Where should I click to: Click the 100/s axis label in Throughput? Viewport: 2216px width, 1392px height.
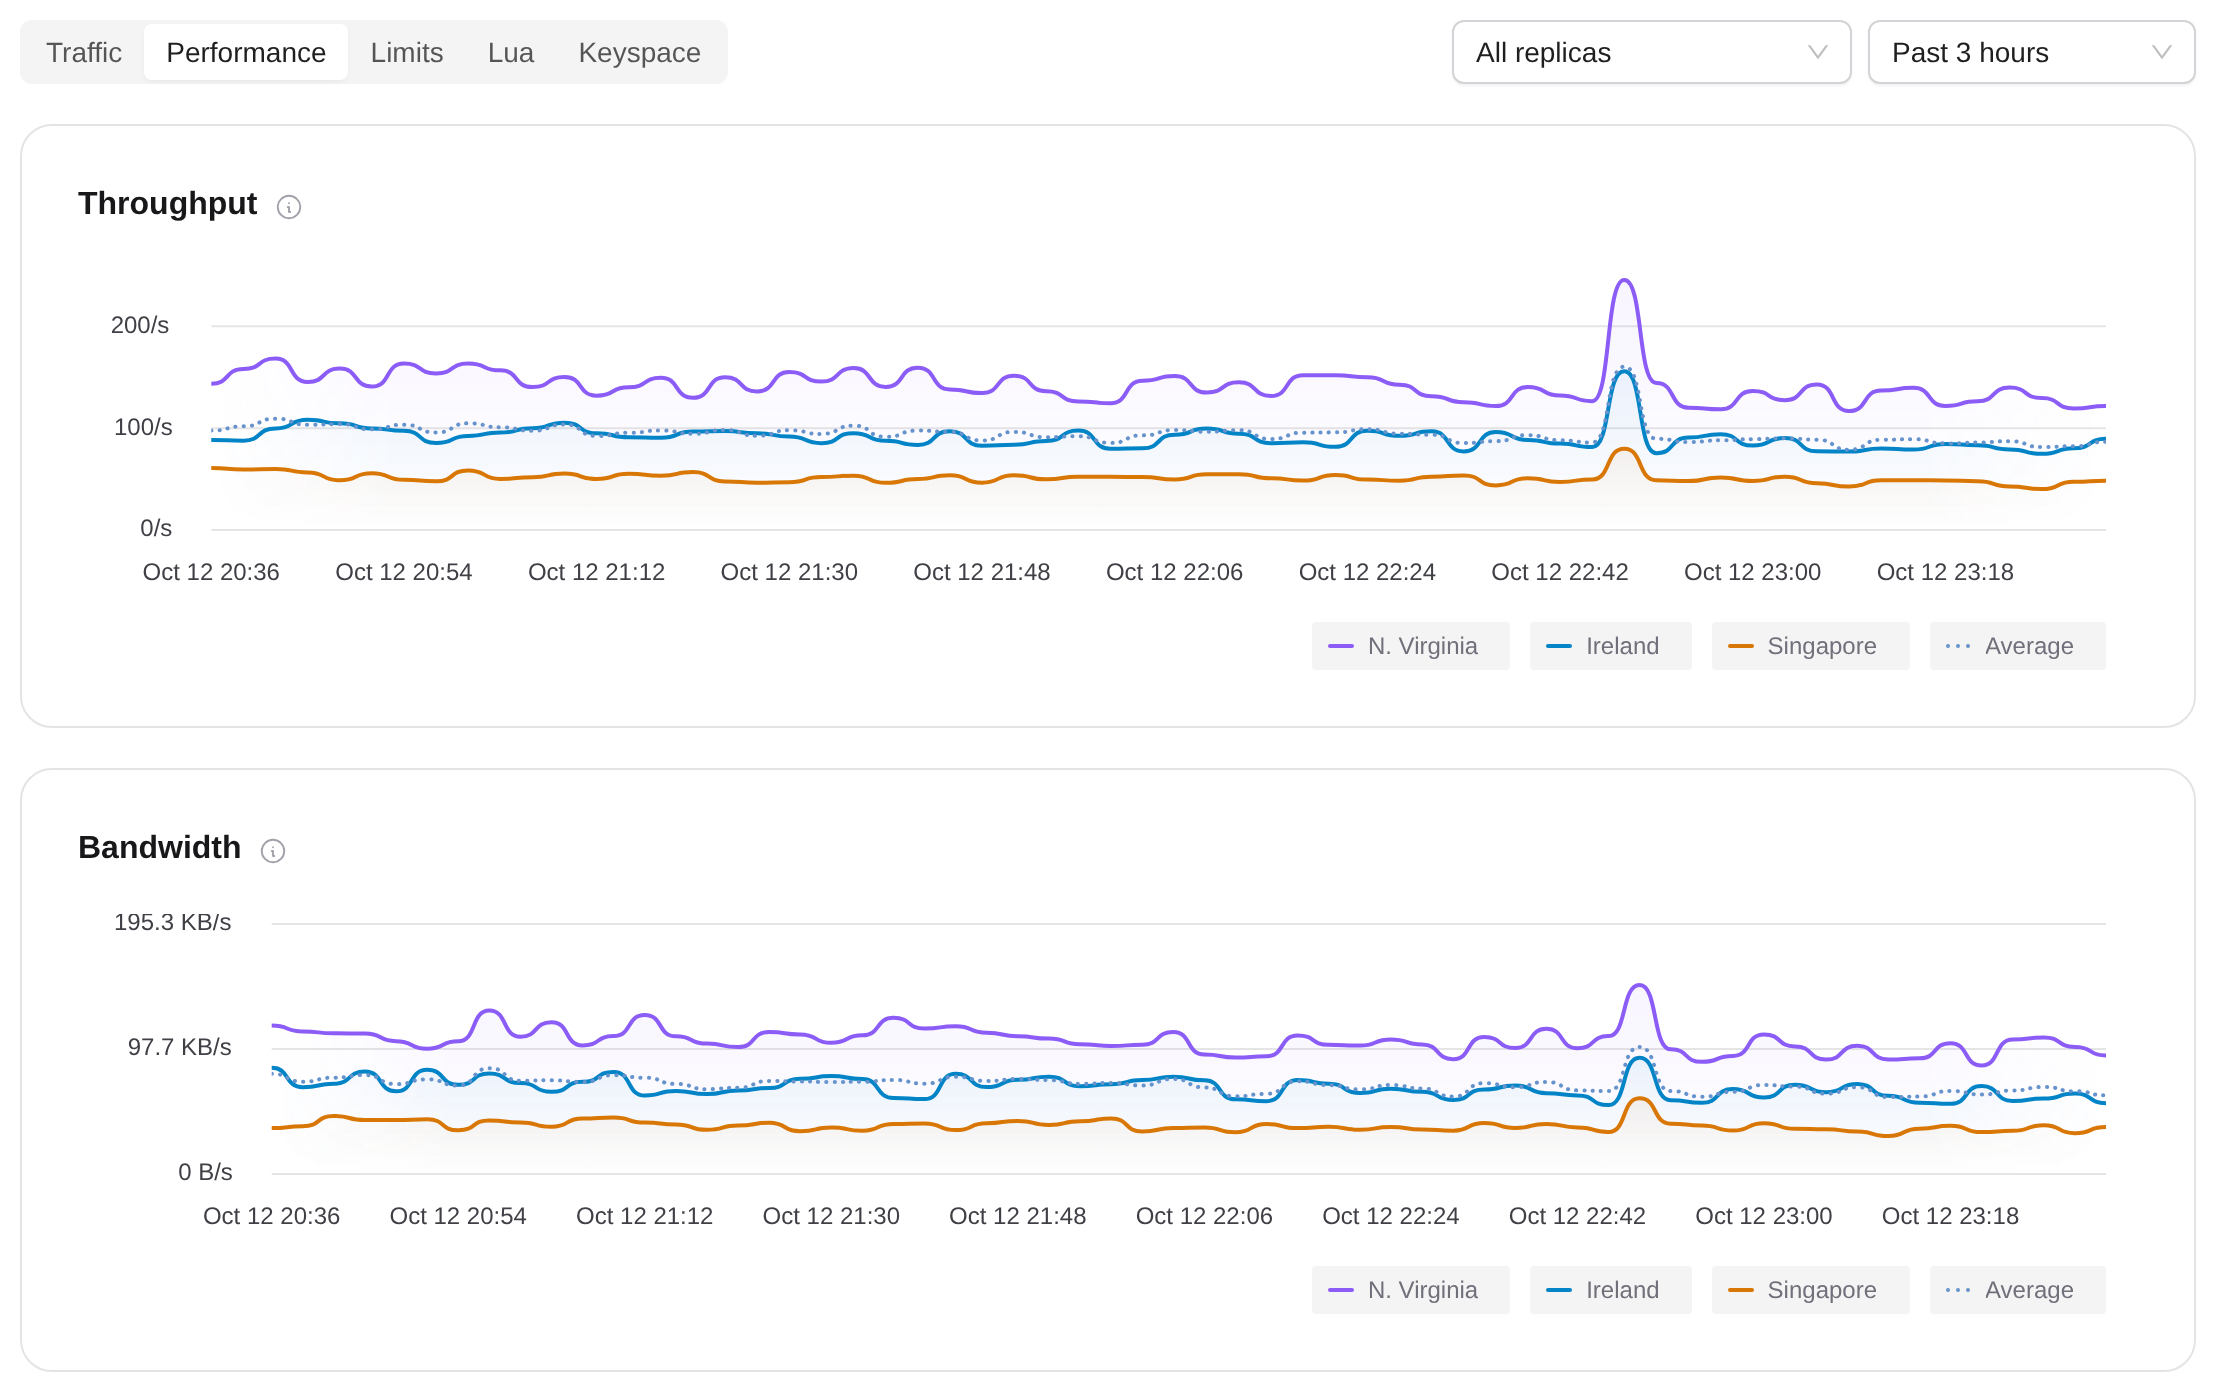(143, 427)
